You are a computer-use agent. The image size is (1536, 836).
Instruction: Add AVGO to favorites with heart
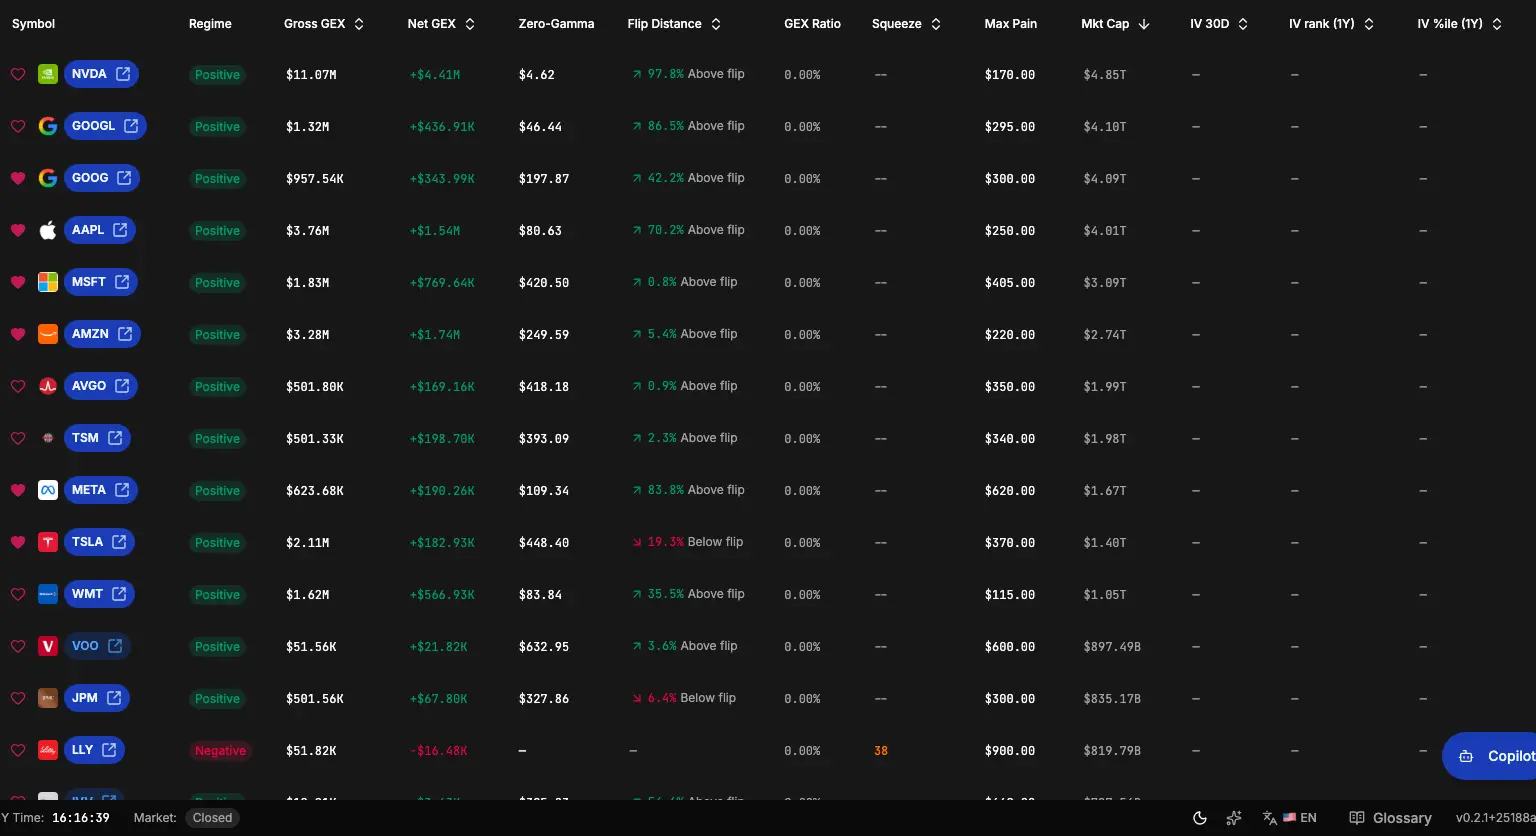tap(17, 386)
